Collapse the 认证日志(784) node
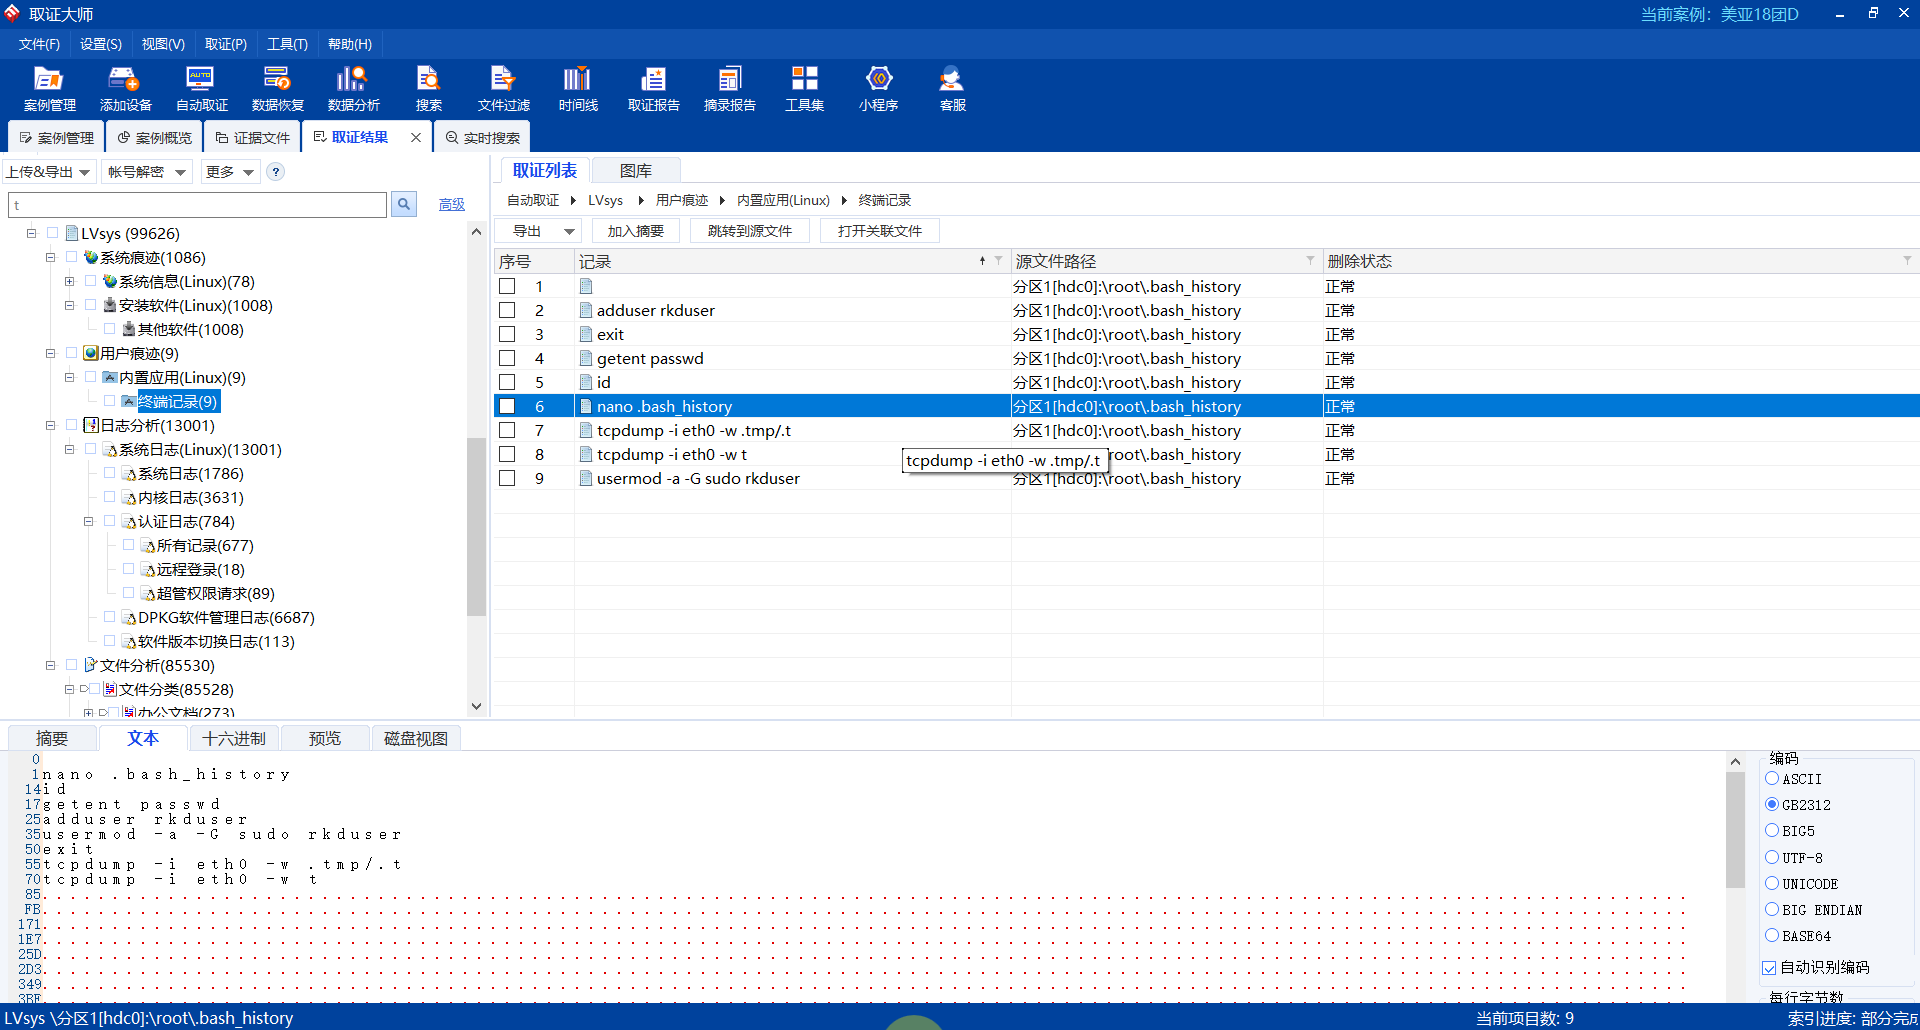The height and width of the screenshot is (1030, 1920). click(89, 521)
